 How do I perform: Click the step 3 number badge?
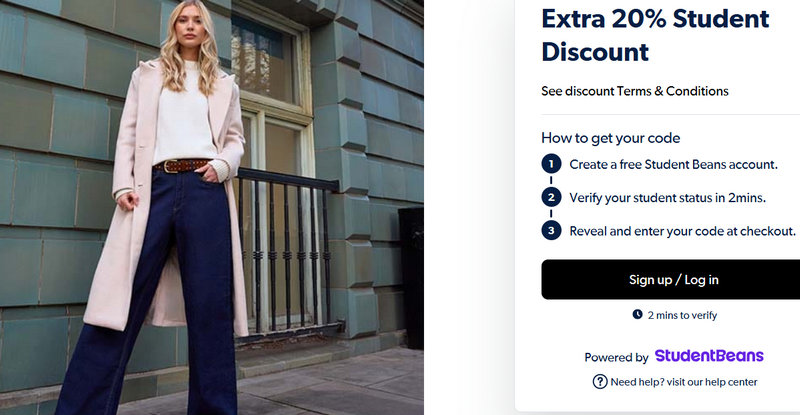551,230
